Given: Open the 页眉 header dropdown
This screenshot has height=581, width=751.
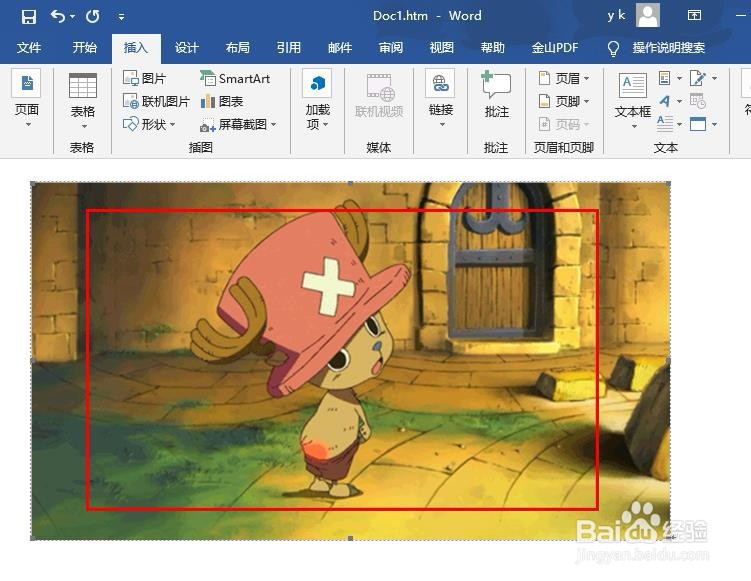Looking at the screenshot, I should click(564, 78).
